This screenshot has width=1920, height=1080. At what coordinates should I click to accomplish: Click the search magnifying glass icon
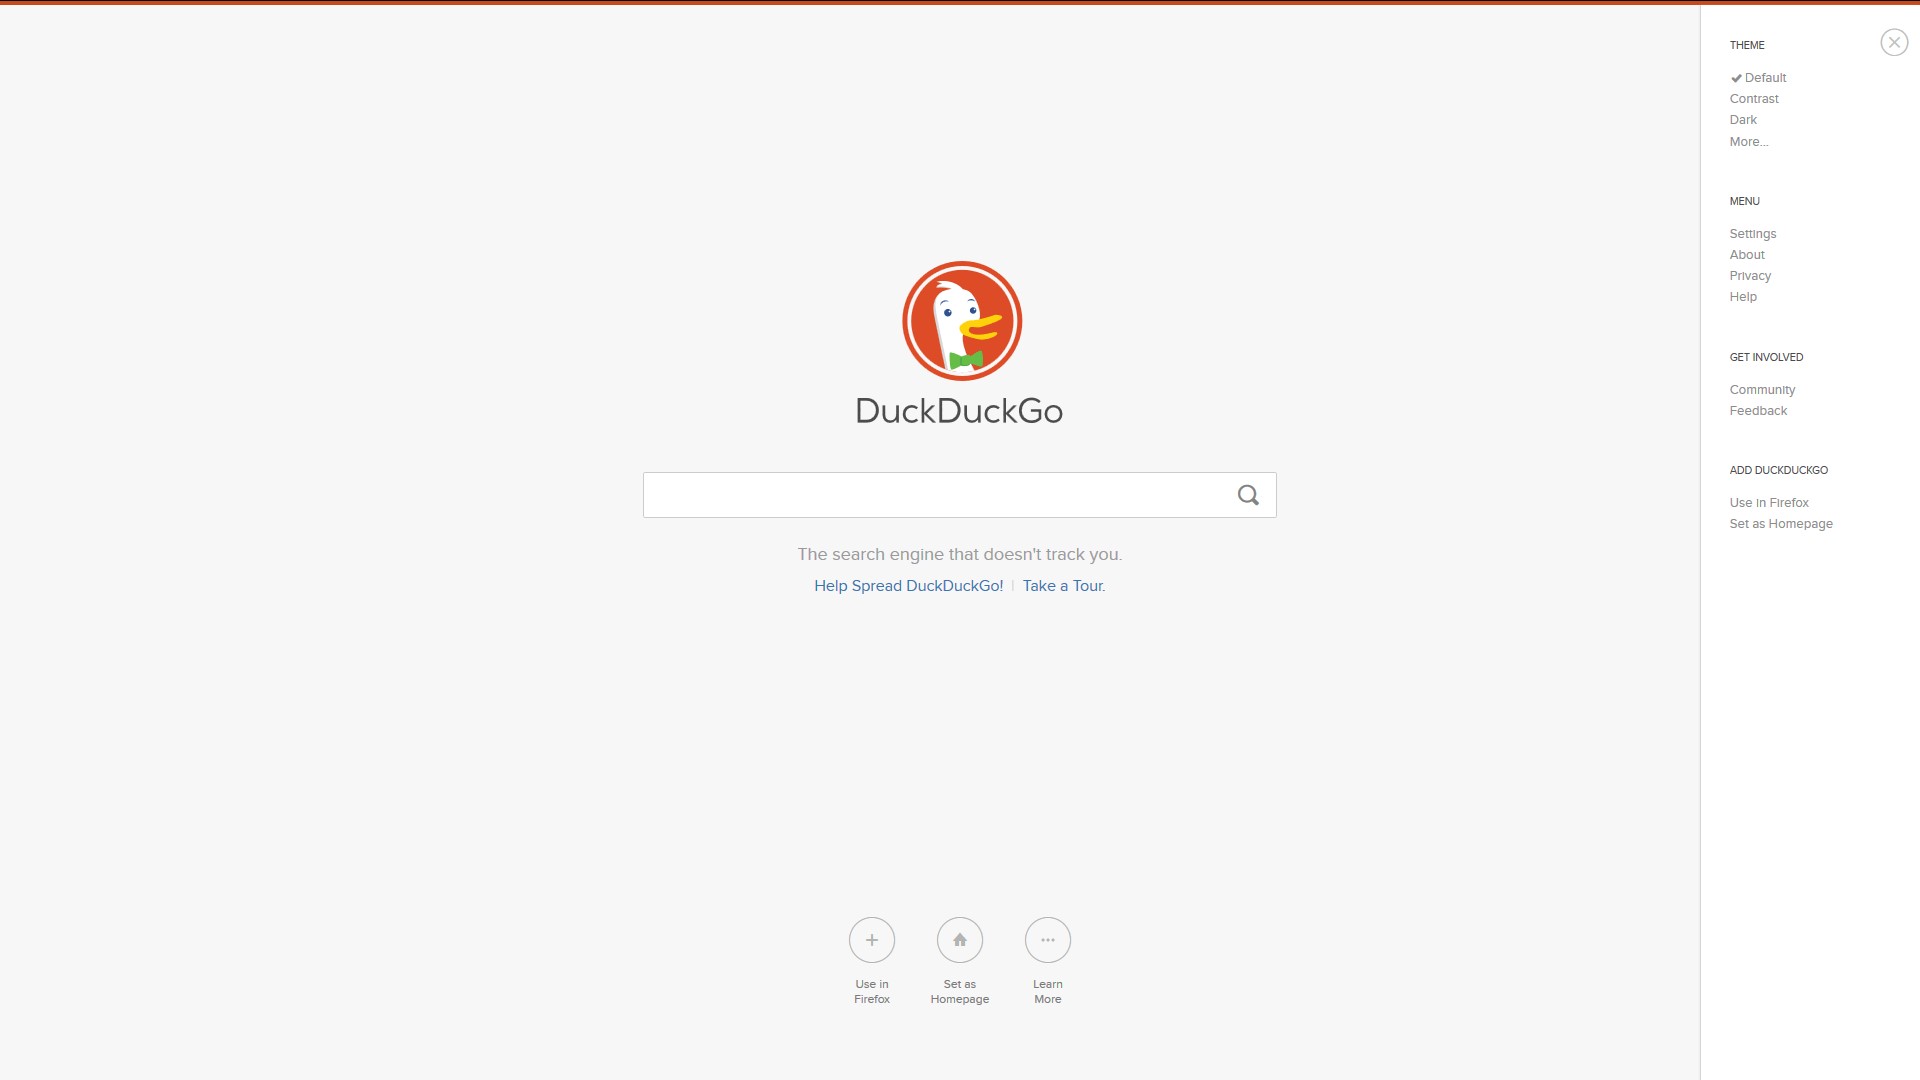click(x=1247, y=495)
